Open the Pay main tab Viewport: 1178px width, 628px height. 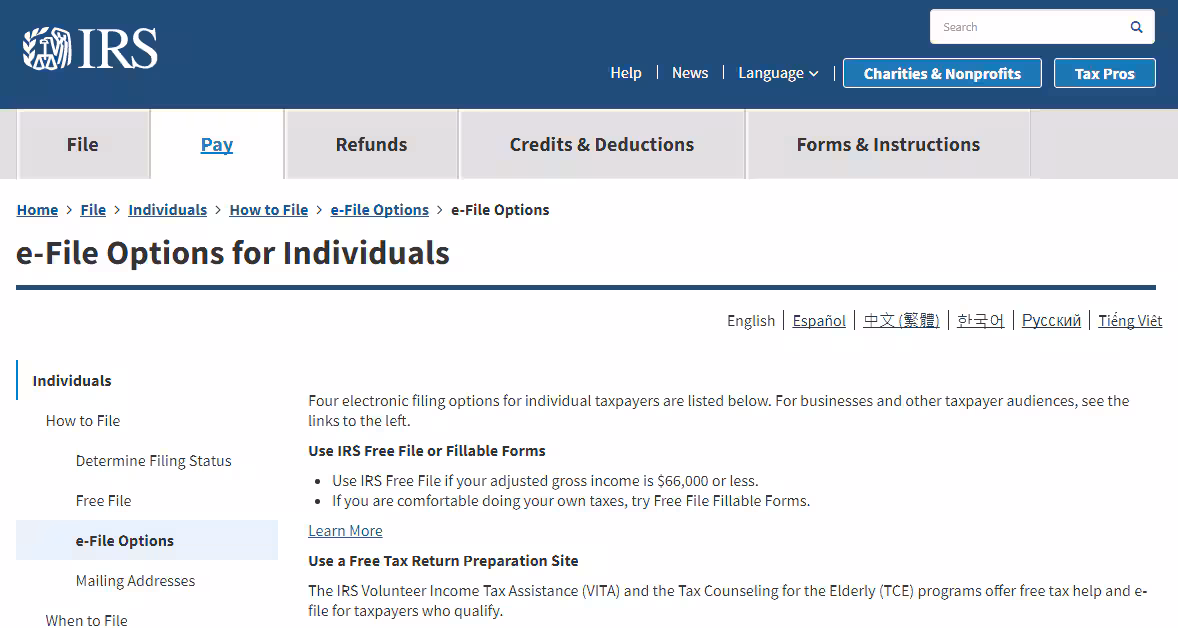tap(217, 144)
